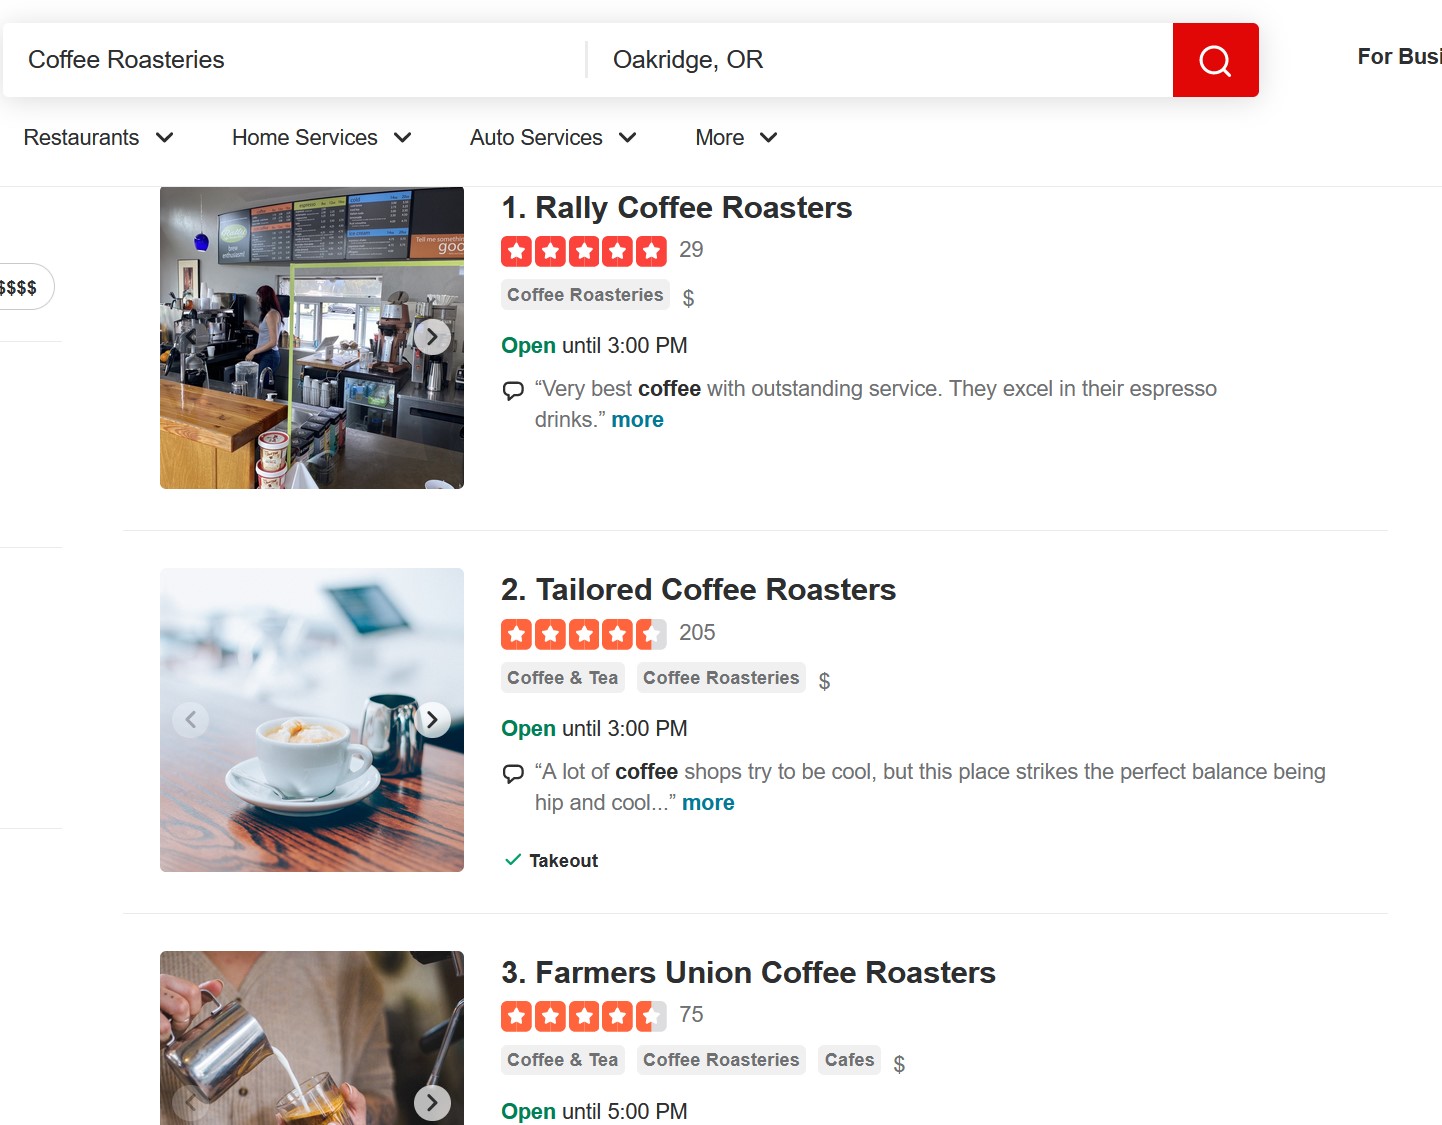Click Tailored Coffee Roasters star rating

[583, 634]
